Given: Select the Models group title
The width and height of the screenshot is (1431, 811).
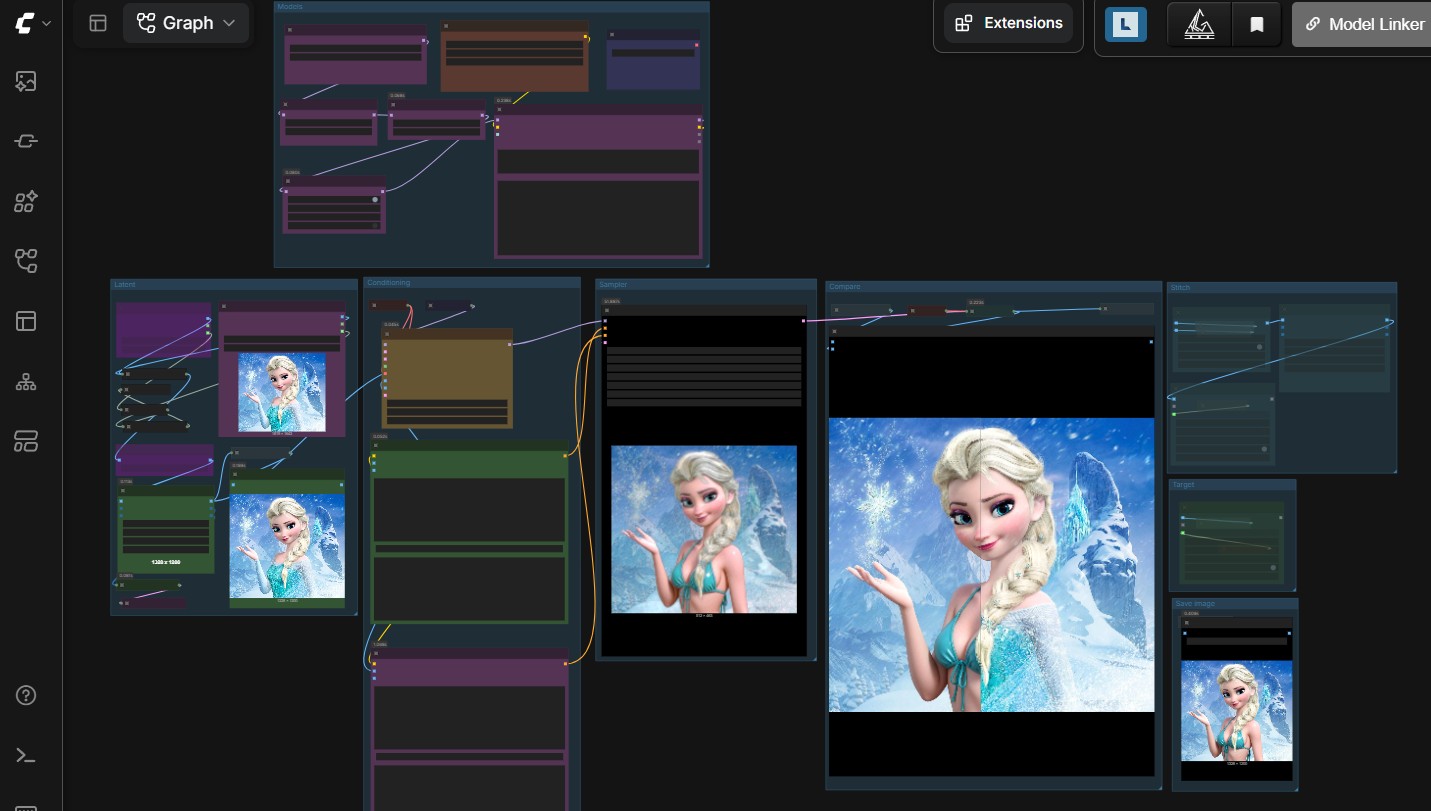Looking at the screenshot, I should click(290, 7).
